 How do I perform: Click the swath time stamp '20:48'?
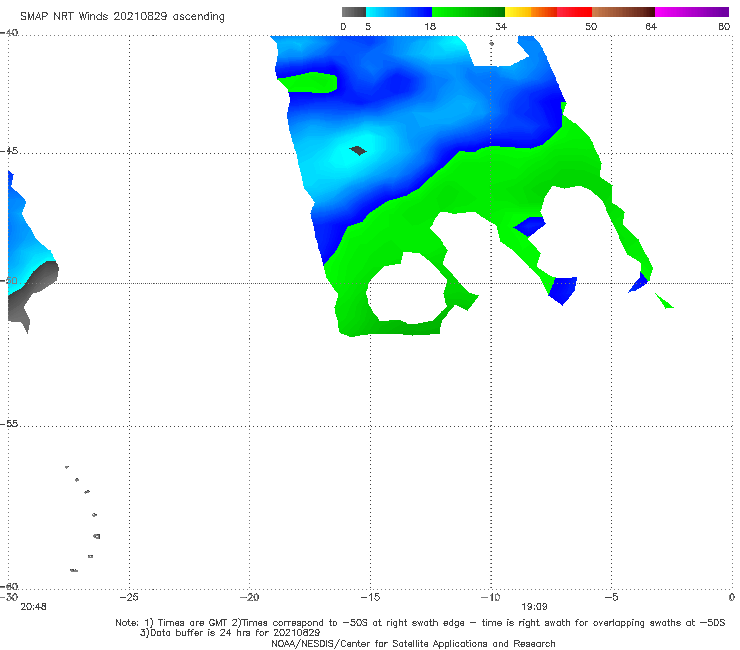33,607
